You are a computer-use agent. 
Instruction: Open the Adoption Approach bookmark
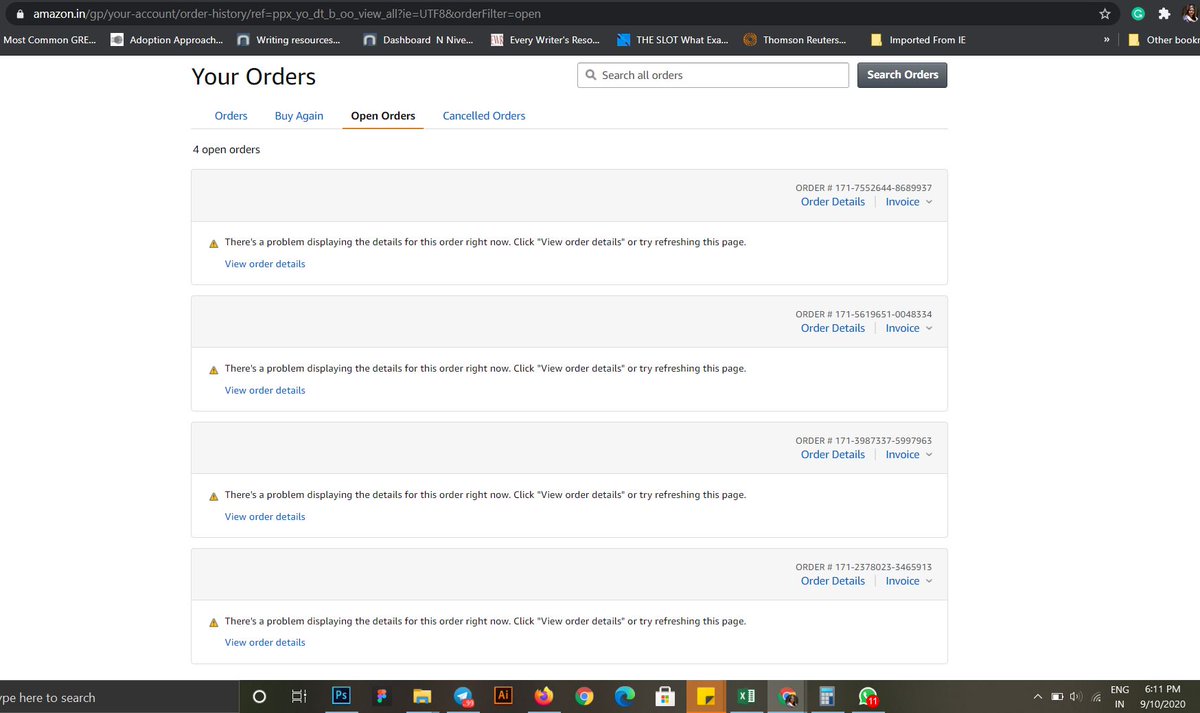coord(166,40)
